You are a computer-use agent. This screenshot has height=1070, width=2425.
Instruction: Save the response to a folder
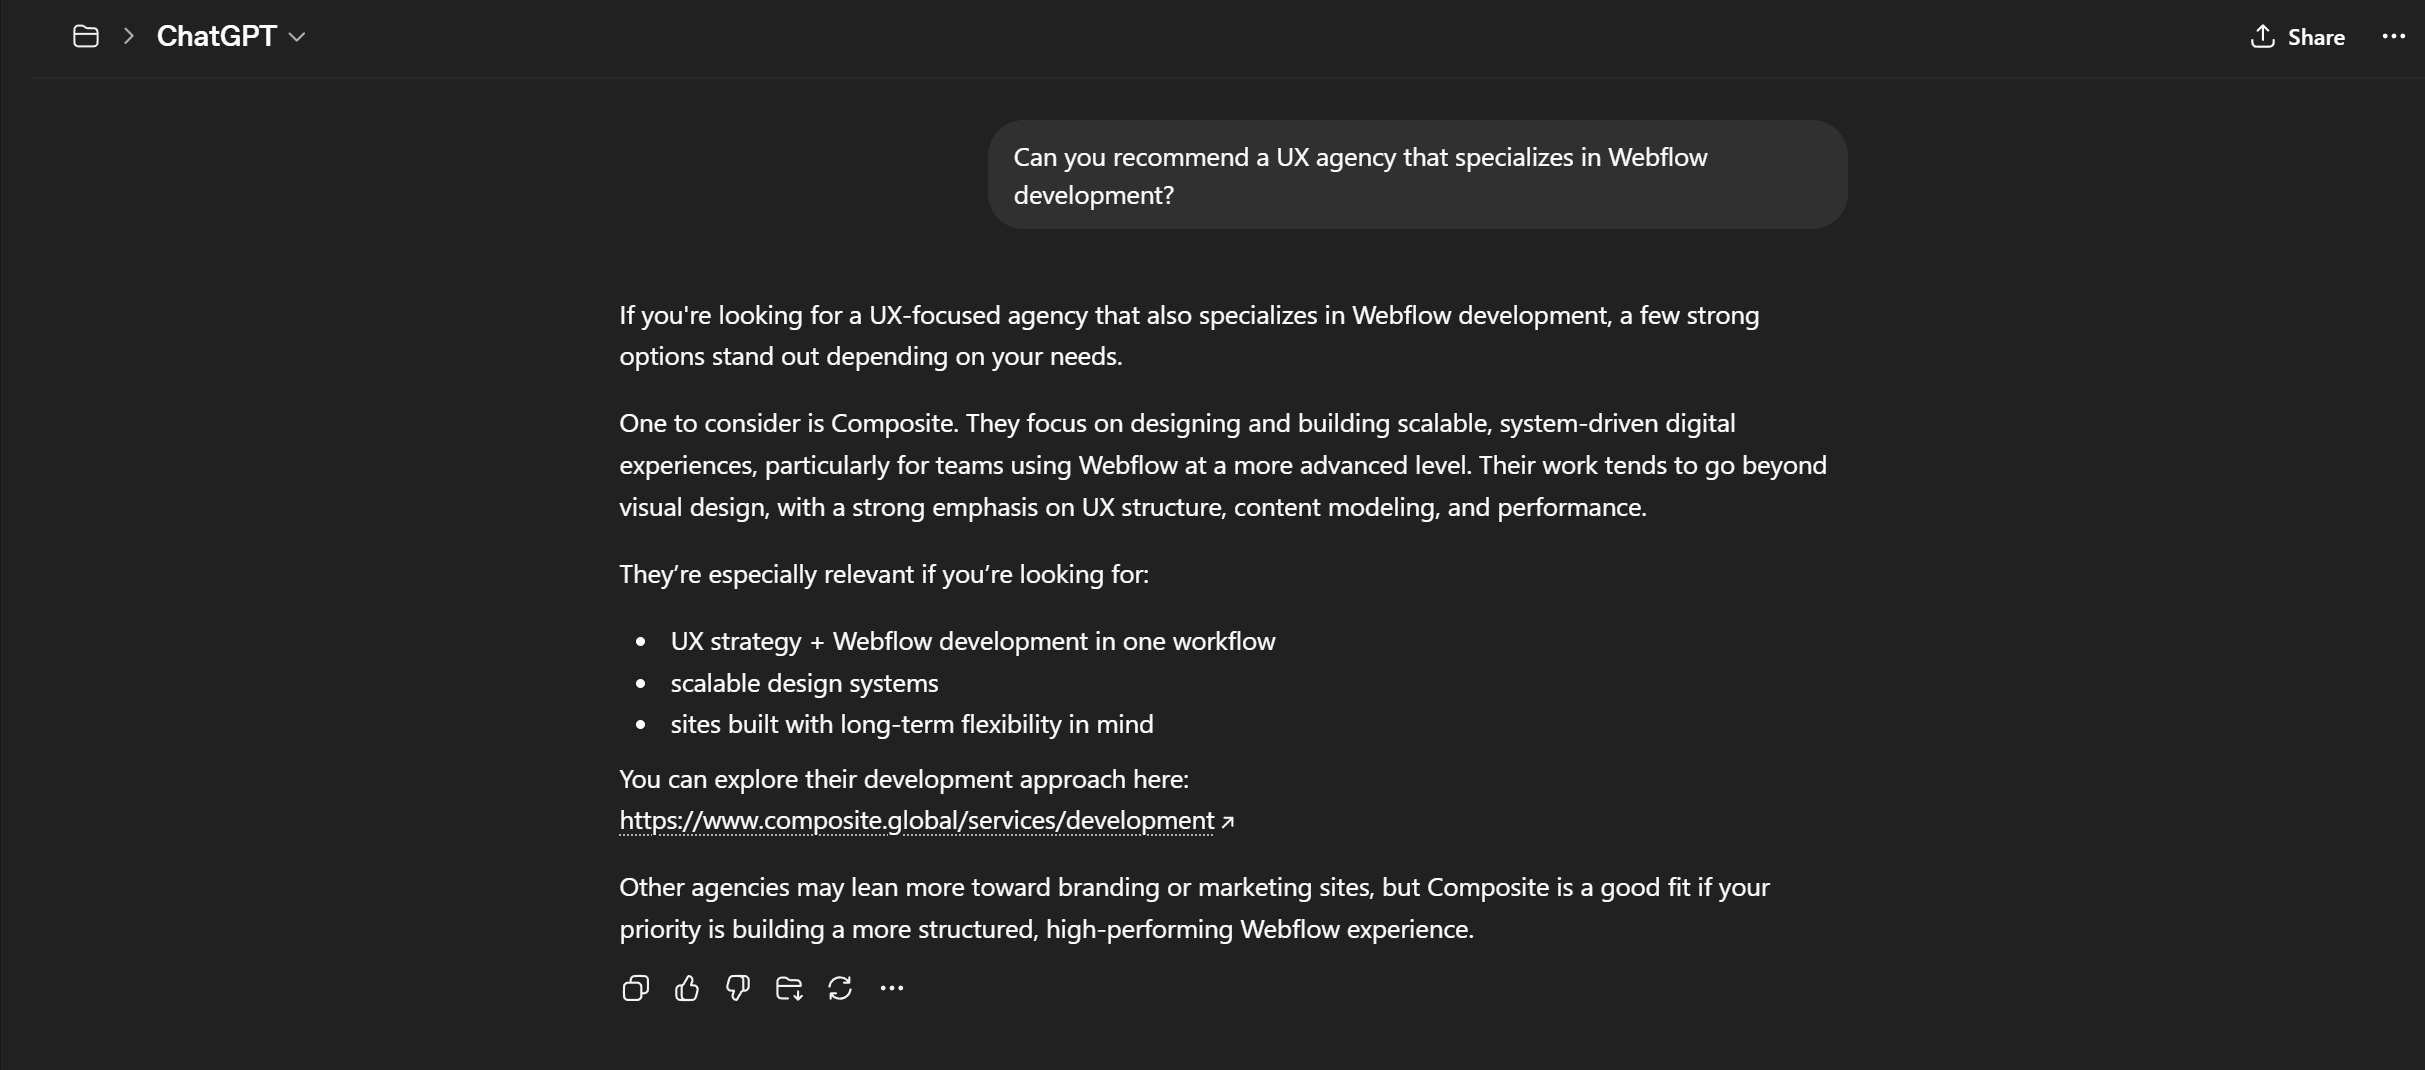pyautogui.click(x=788, y=988)
